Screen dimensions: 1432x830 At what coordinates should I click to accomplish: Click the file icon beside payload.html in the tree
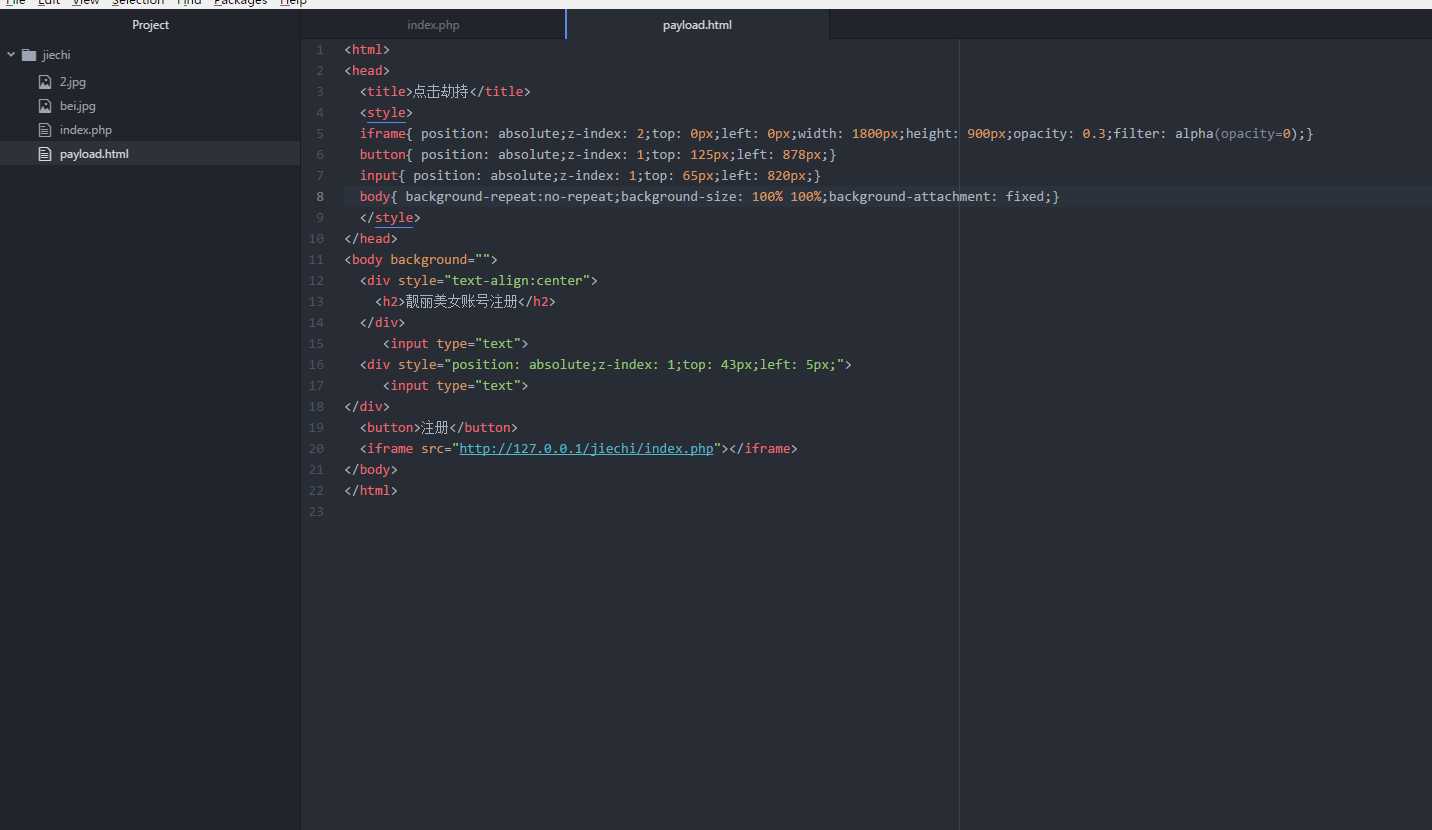[44, 154]
